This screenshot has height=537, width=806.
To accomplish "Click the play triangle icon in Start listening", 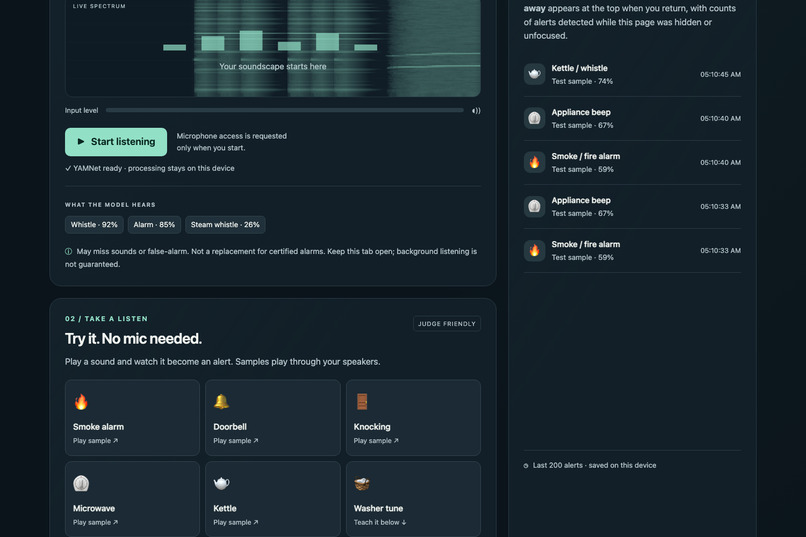I will click(81, 141).
